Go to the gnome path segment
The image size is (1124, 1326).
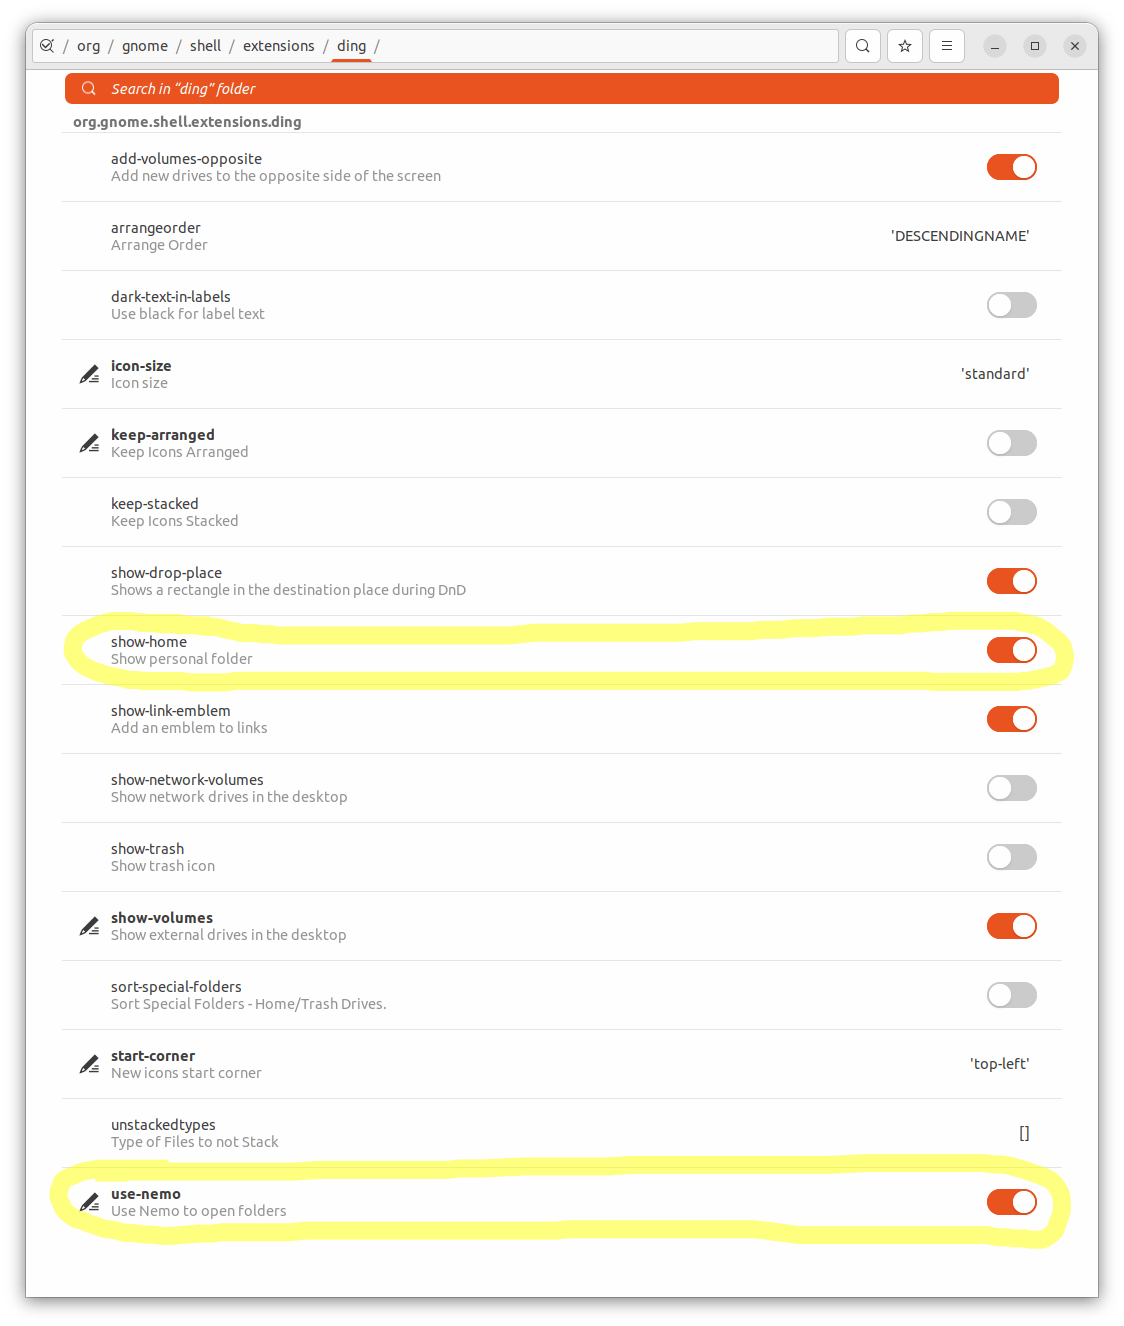pyautogui.click(x=145, y=46)
